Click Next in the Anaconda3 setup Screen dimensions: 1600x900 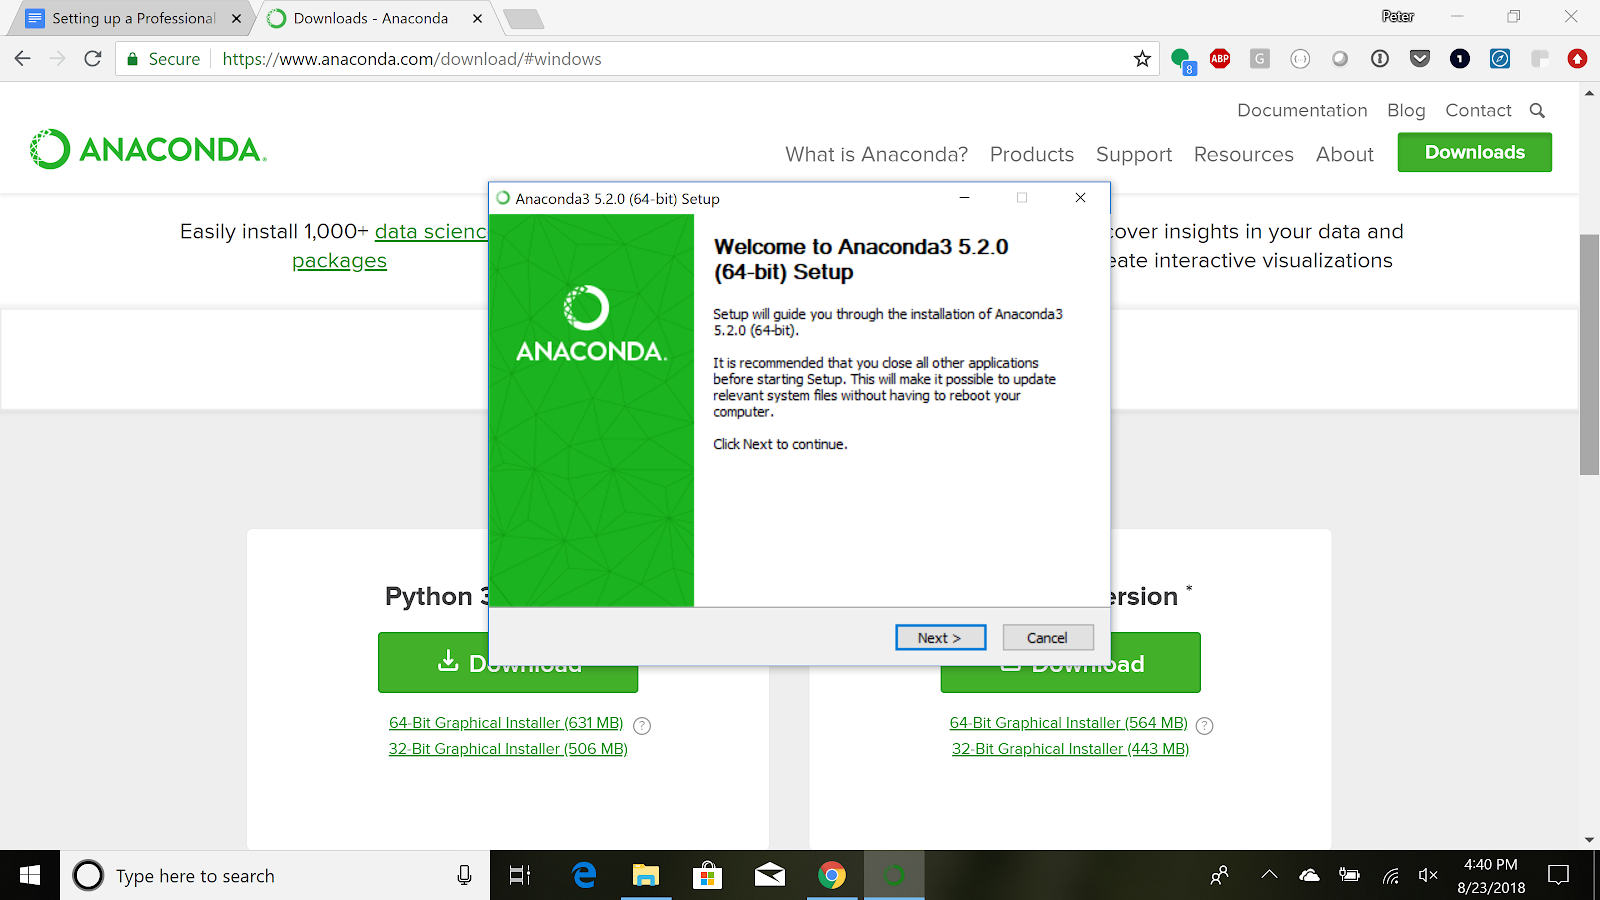[940, 638]
